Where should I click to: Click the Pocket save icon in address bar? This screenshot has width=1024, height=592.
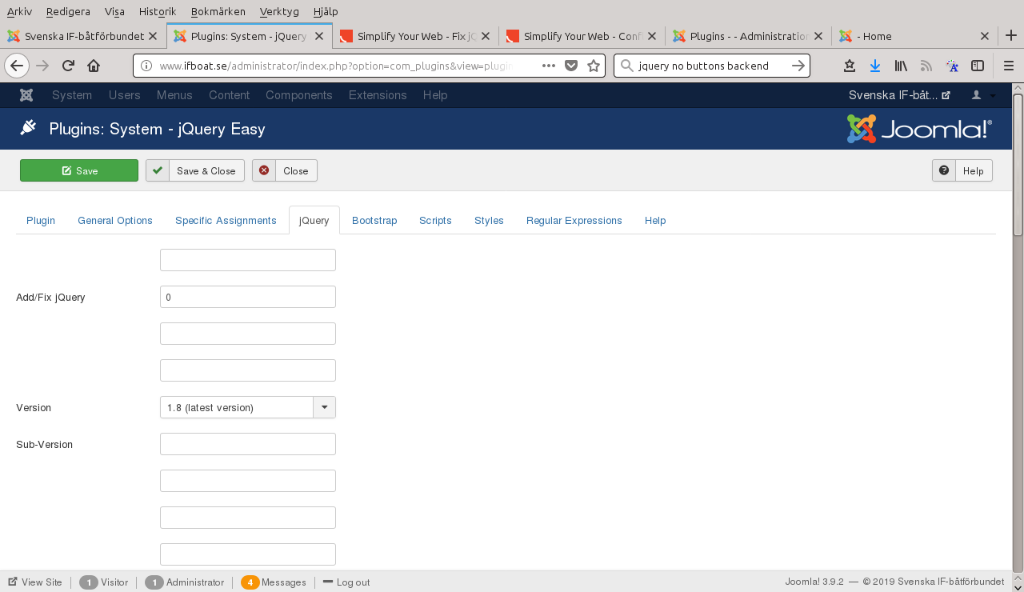[571, 66]
